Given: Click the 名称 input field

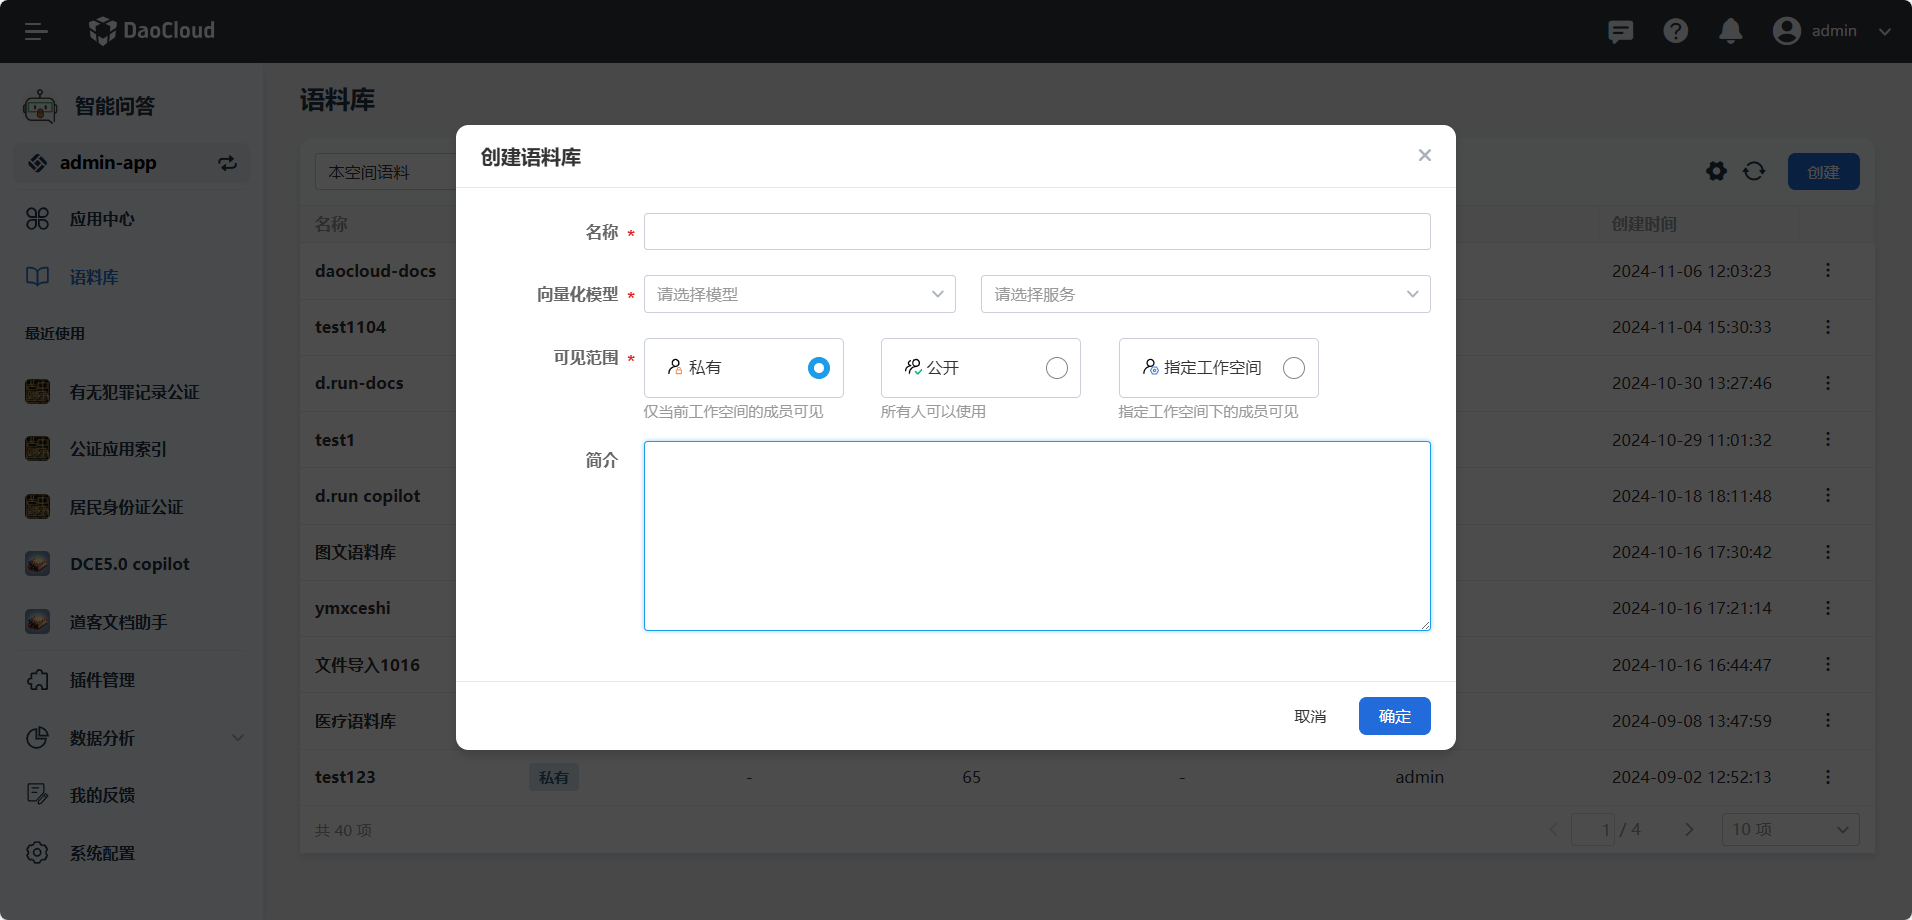Looking at the screenshot, I should (x=1036, y=232).
